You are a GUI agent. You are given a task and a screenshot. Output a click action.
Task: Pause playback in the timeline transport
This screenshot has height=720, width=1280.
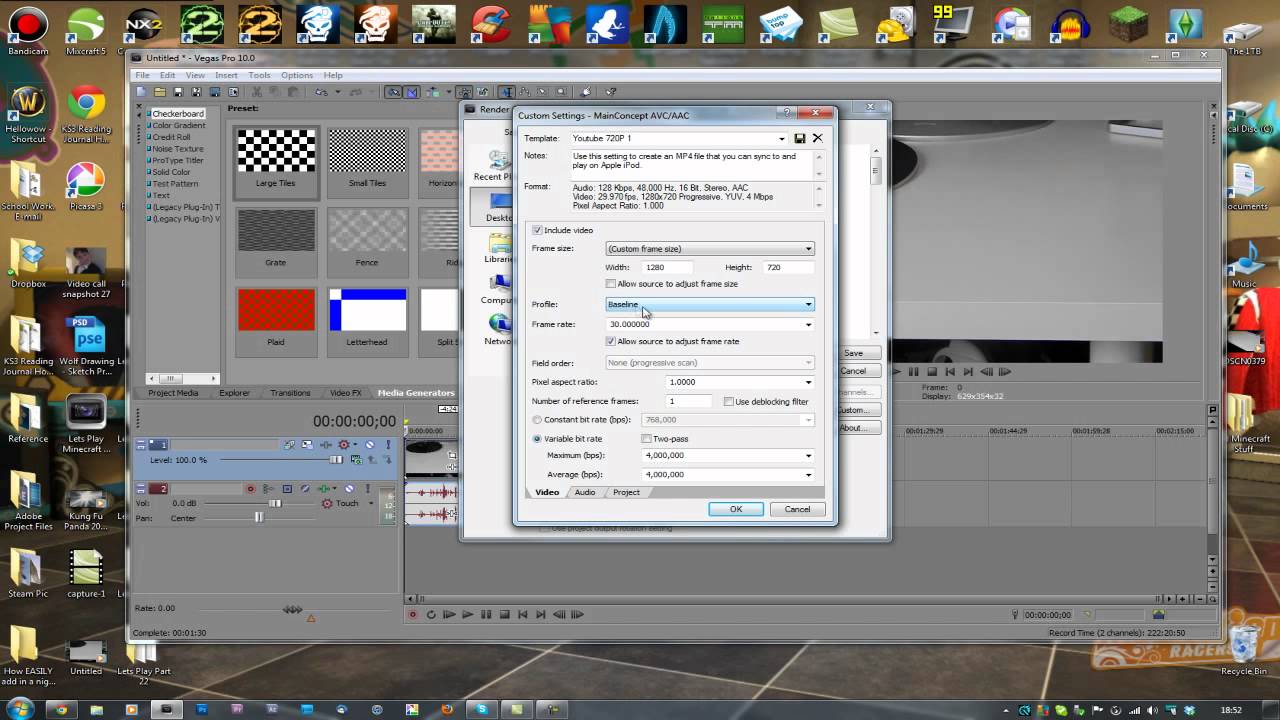[486, 614]
